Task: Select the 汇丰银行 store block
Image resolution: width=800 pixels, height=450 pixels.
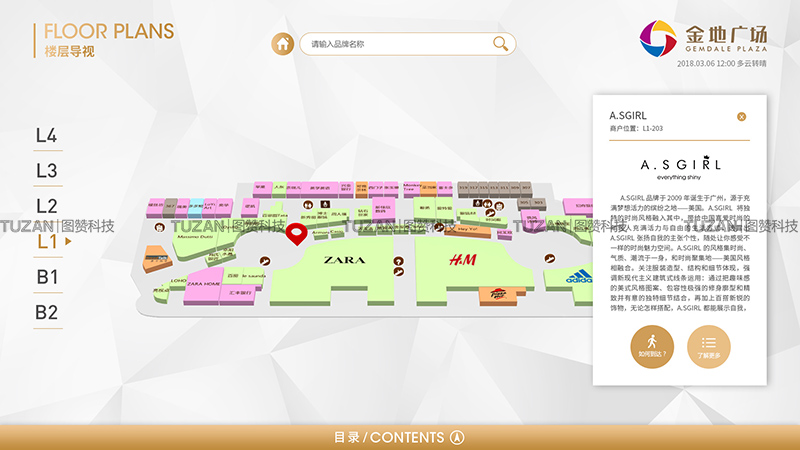Action: 238,295
